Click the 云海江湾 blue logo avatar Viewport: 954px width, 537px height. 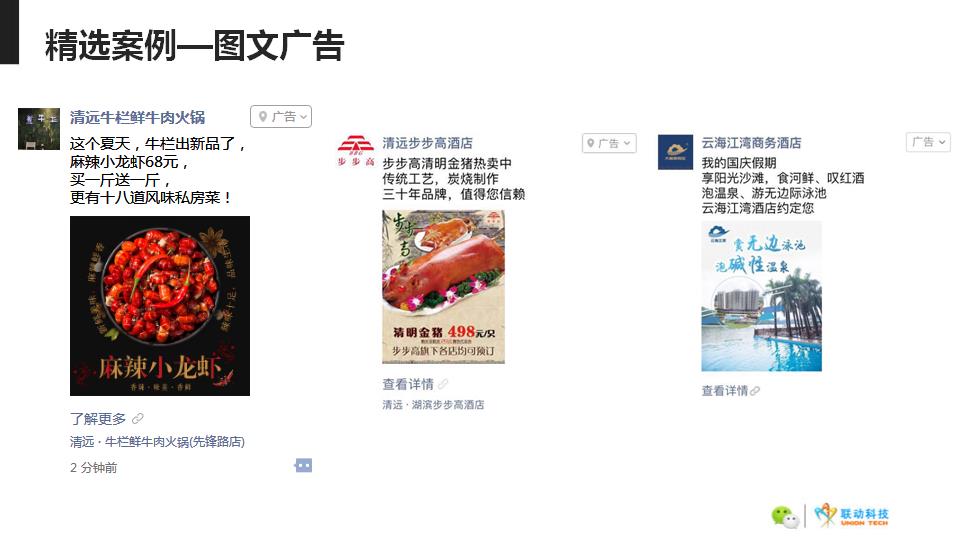[x=675, y=152]
